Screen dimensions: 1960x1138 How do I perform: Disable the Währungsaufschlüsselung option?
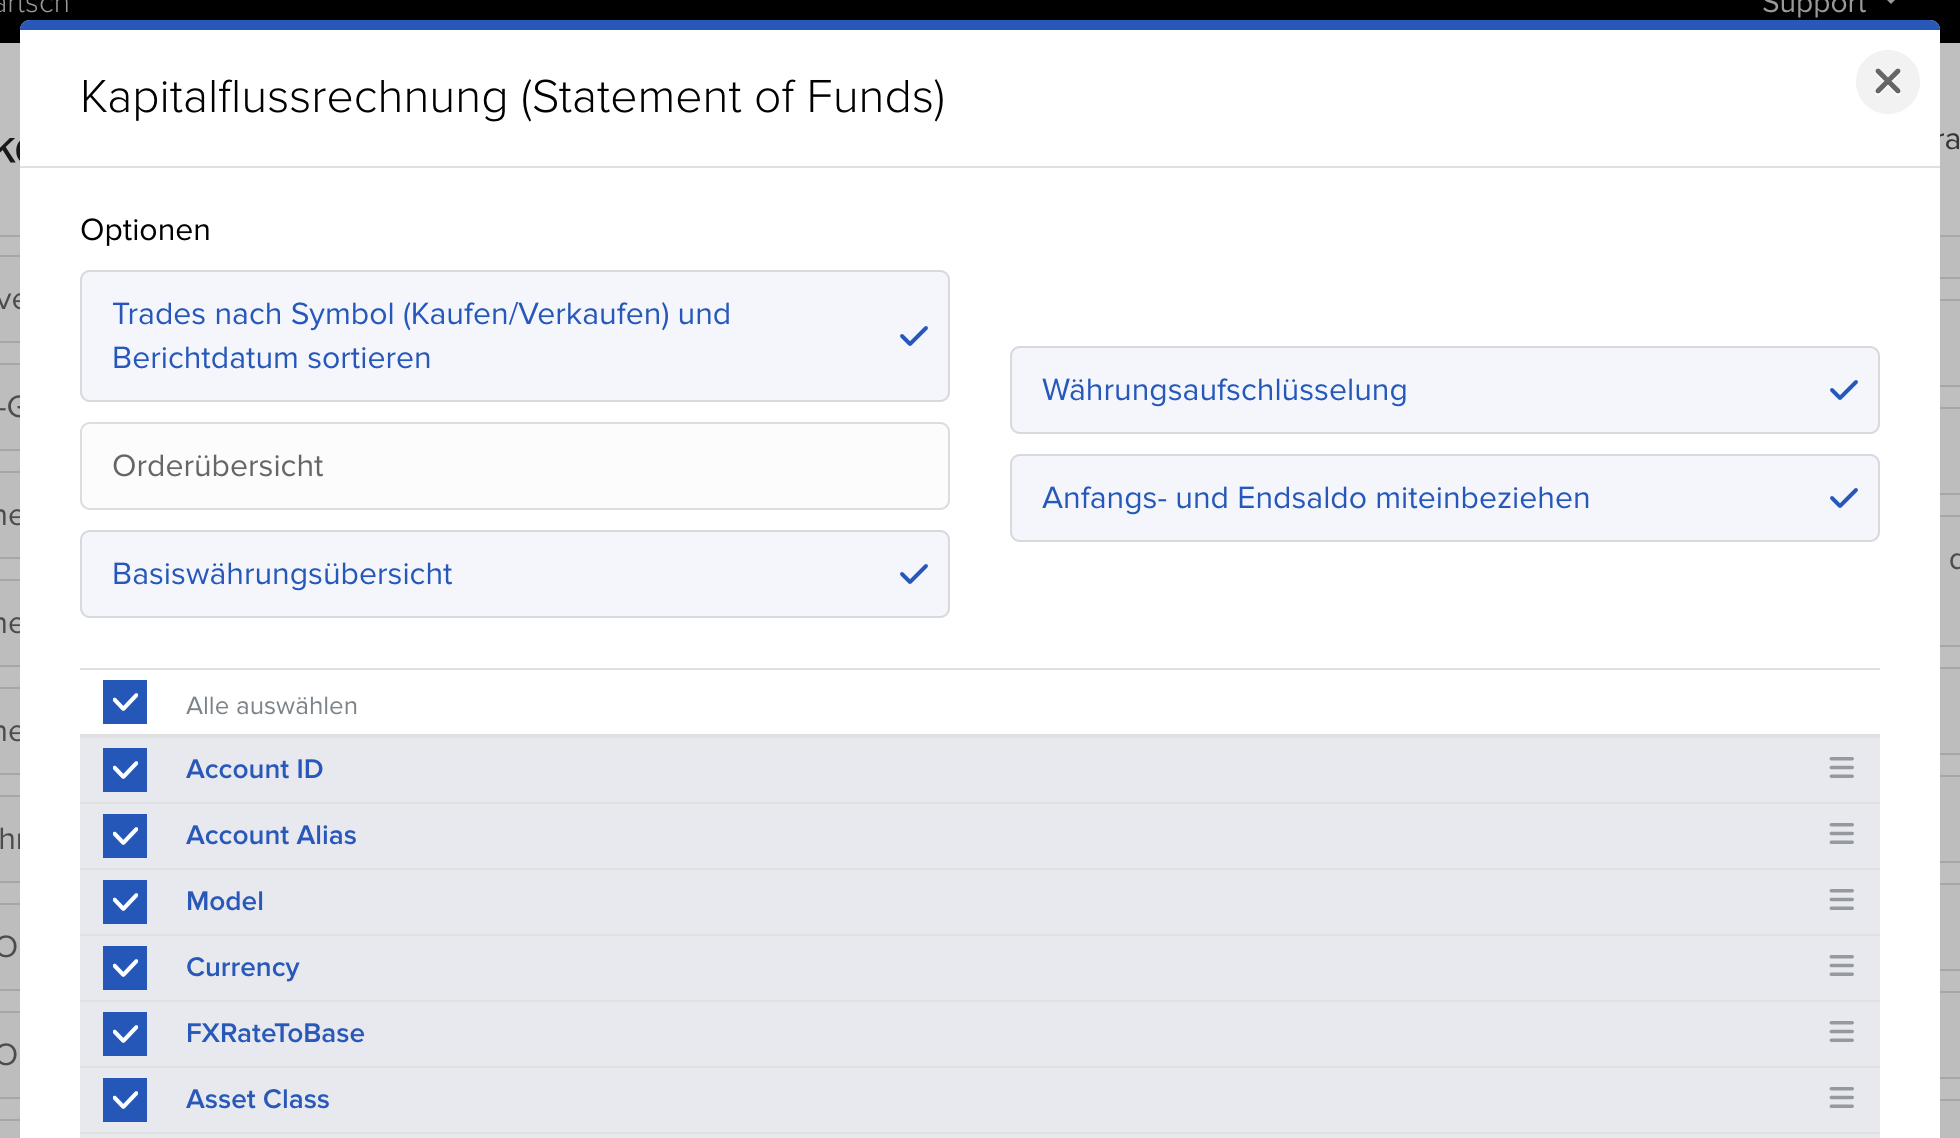point(1444,390)
